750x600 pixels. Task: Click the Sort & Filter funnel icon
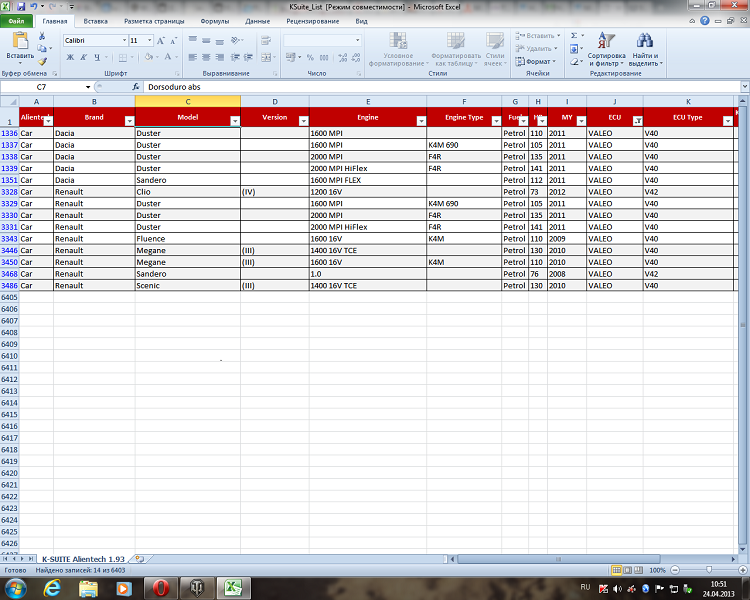coord(606,41)
